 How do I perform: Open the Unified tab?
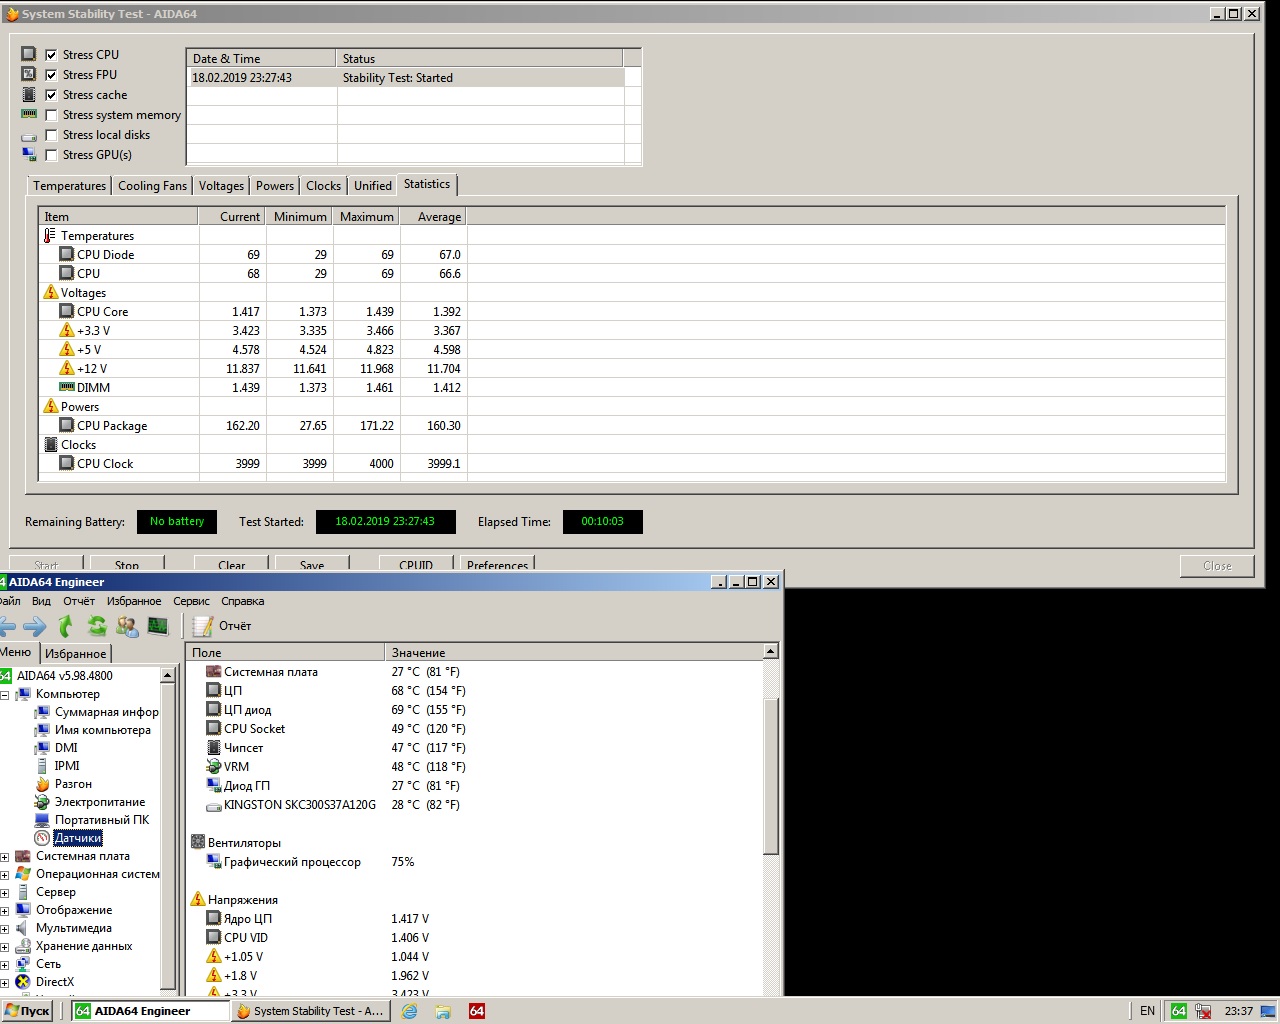point(373,186)
